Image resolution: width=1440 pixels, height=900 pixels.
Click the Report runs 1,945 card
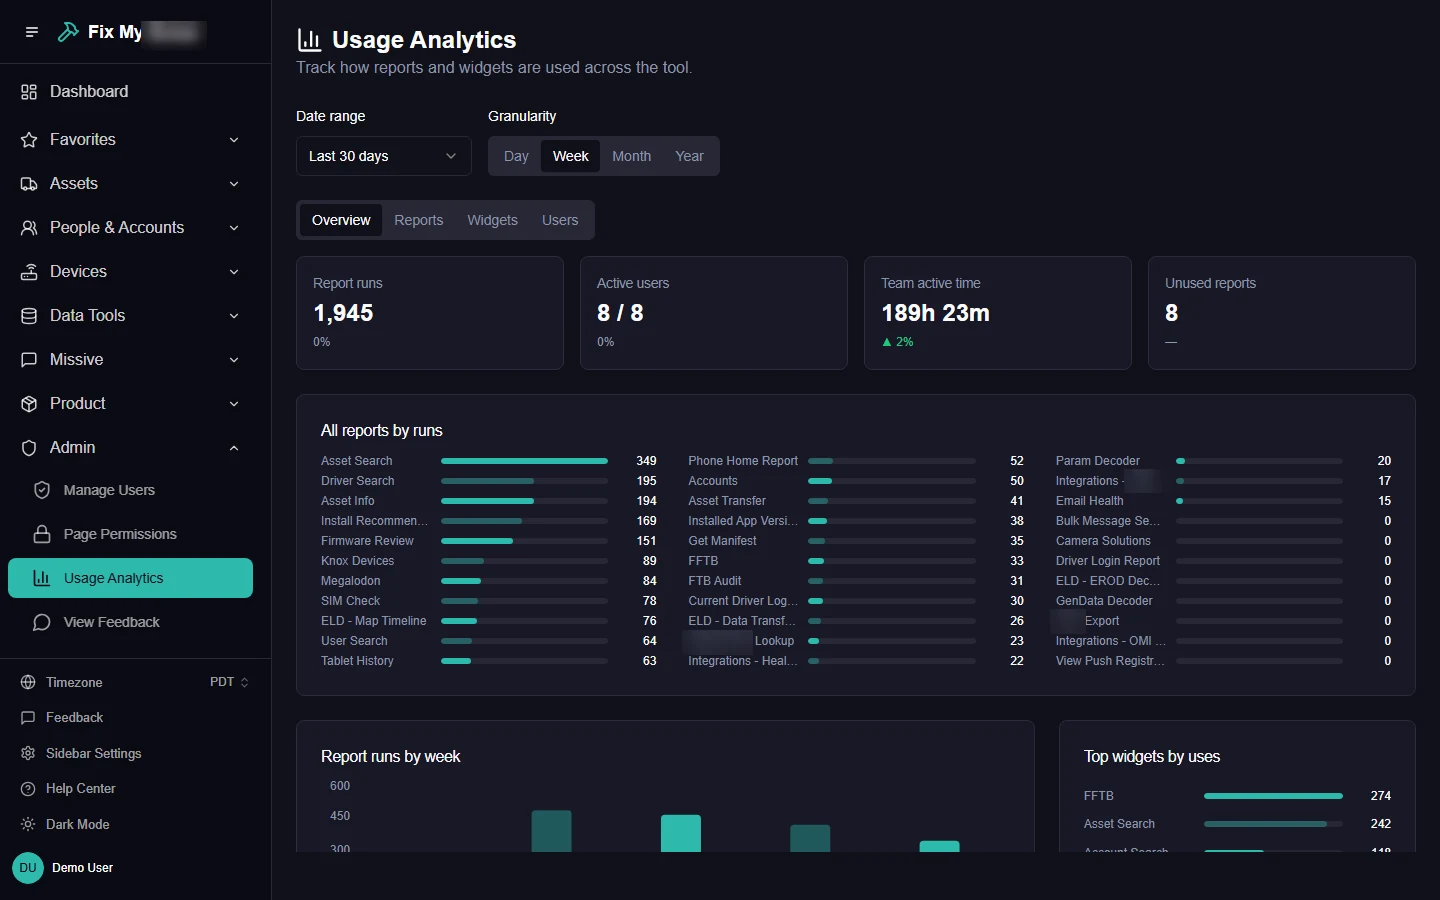[x=430, y=313]
